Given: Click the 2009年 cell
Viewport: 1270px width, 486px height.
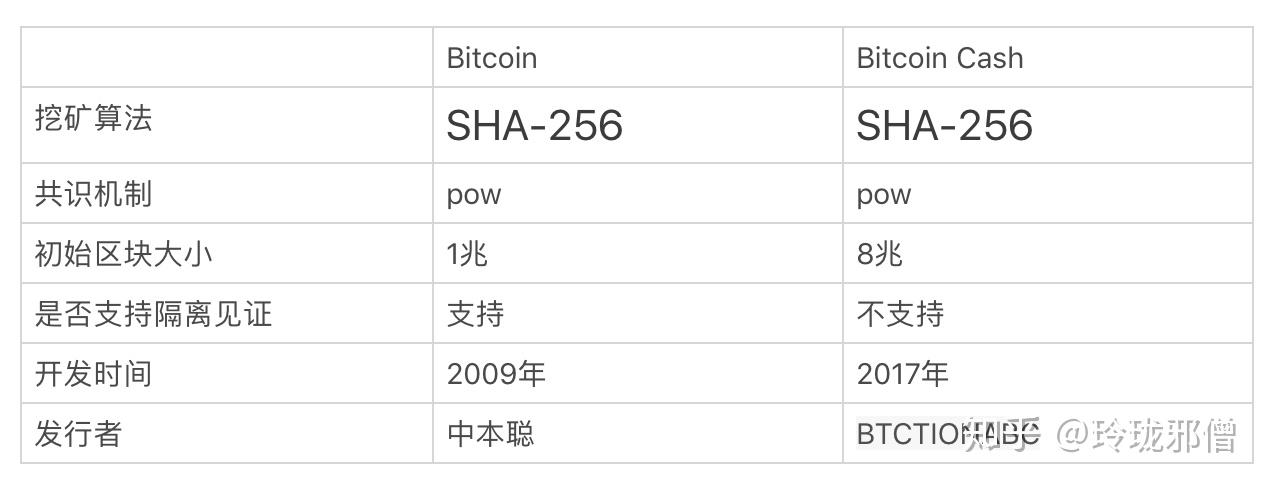Looking at the screenshot, I should click(x=496, y=374).
